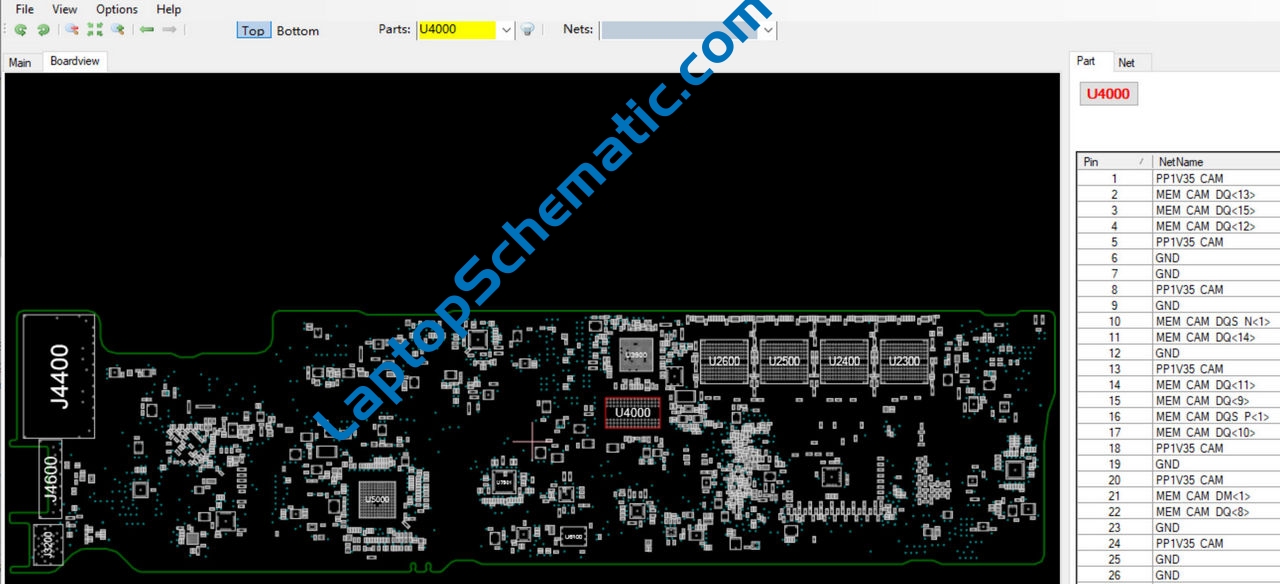Select pin 3 MEM CAM DQ<15>
This screenshot has height=584, width=1280.
coord(1178,210)
